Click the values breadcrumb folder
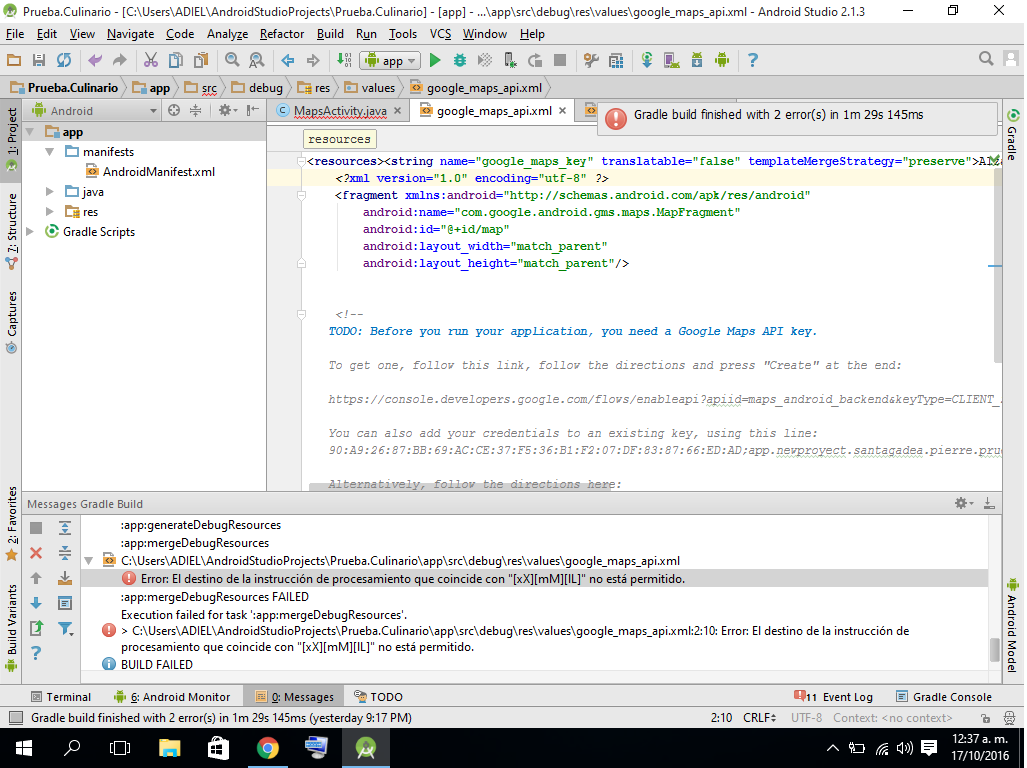Image resolution: width=1027 pixels, height=768 pixels. point(370,88)
